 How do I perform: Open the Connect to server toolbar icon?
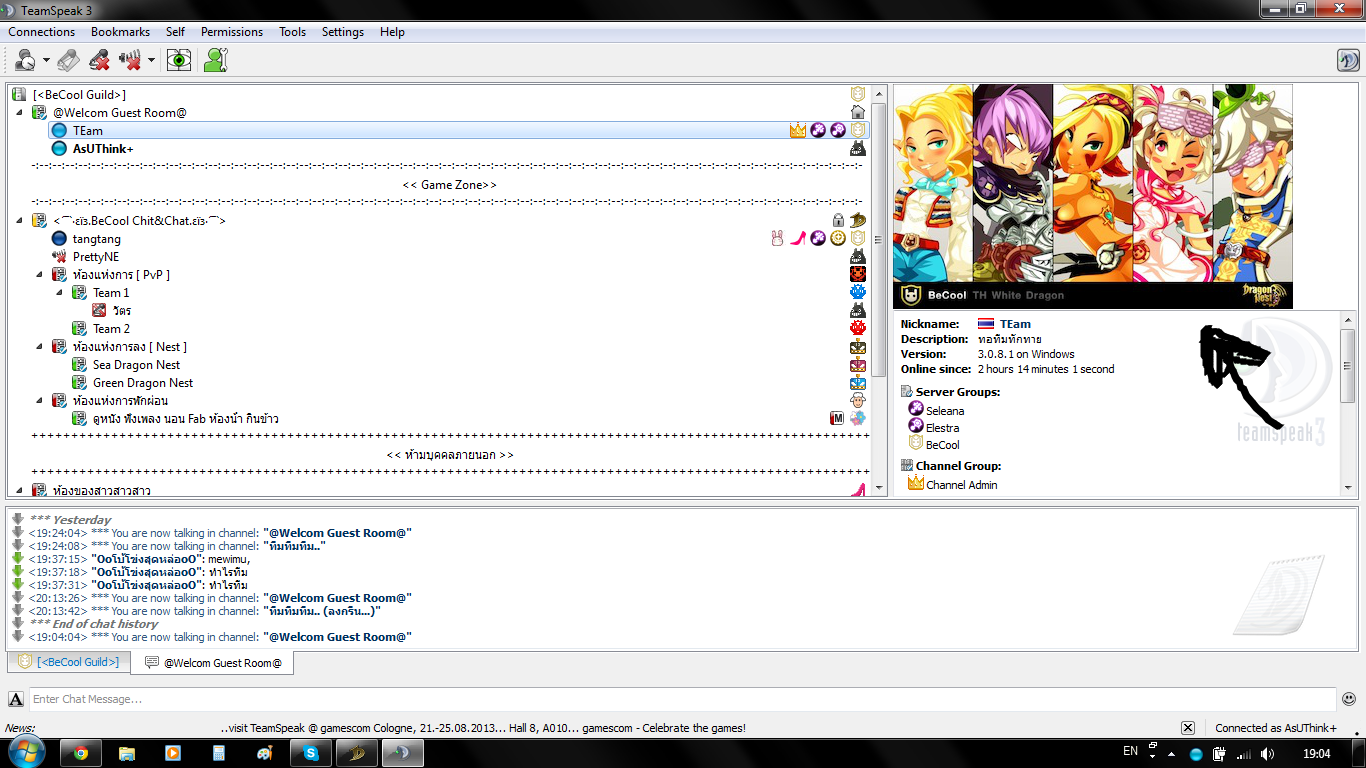coord(25,60)
